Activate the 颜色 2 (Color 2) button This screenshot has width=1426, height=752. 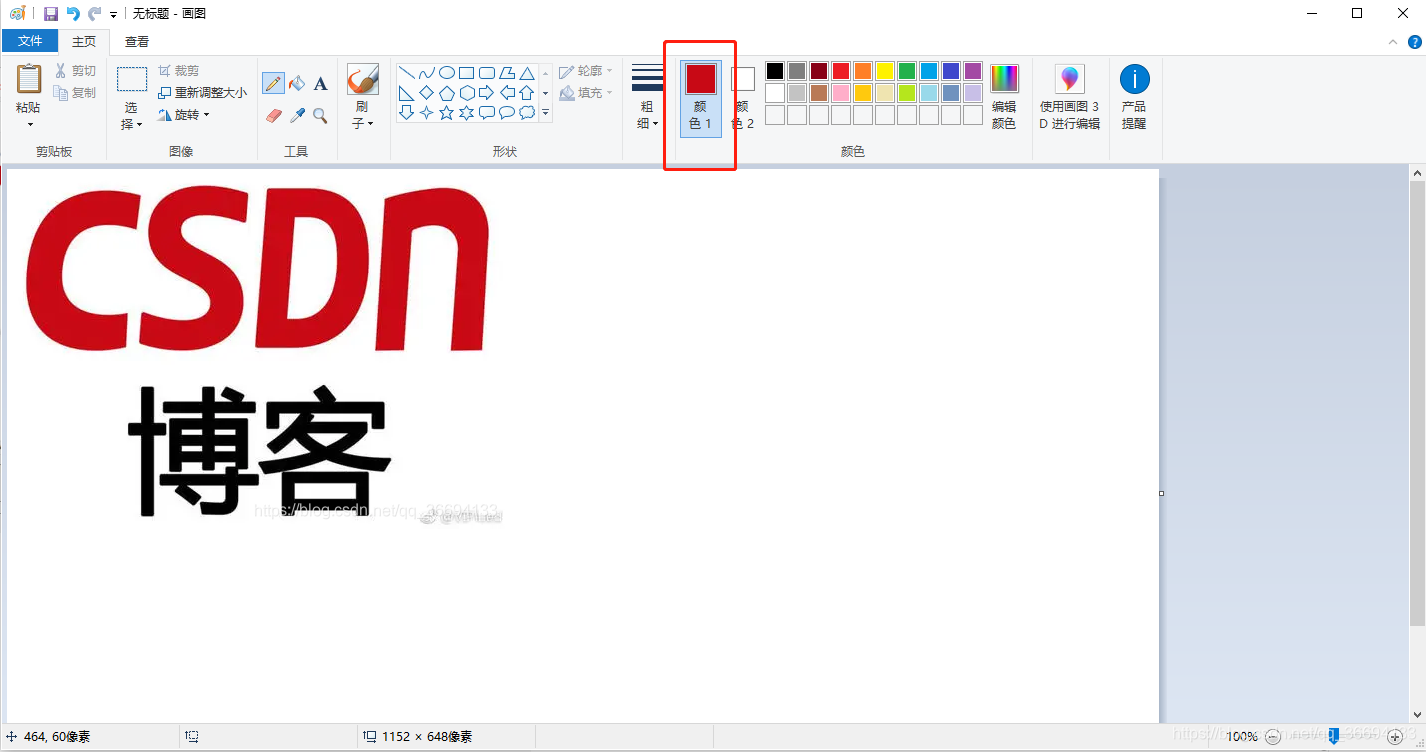click(742, 98)
